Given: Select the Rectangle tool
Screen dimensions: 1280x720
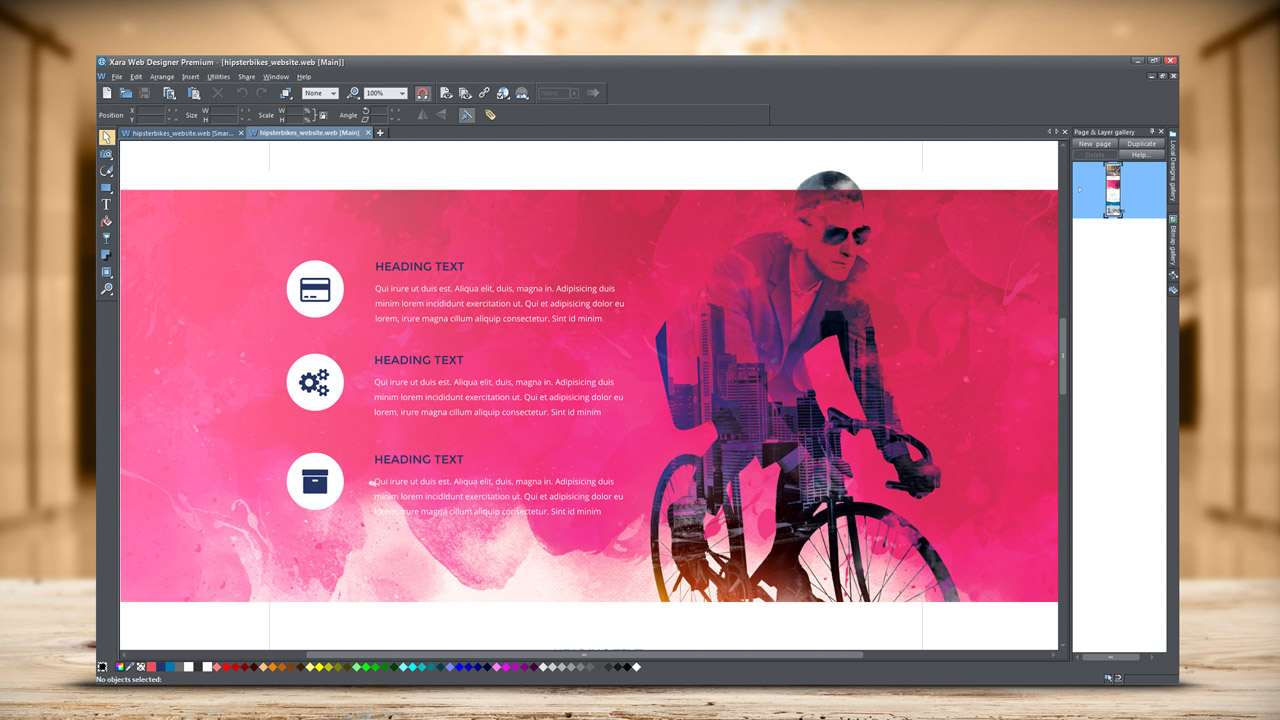Looking at the screenshot, I should pos(106,188).
